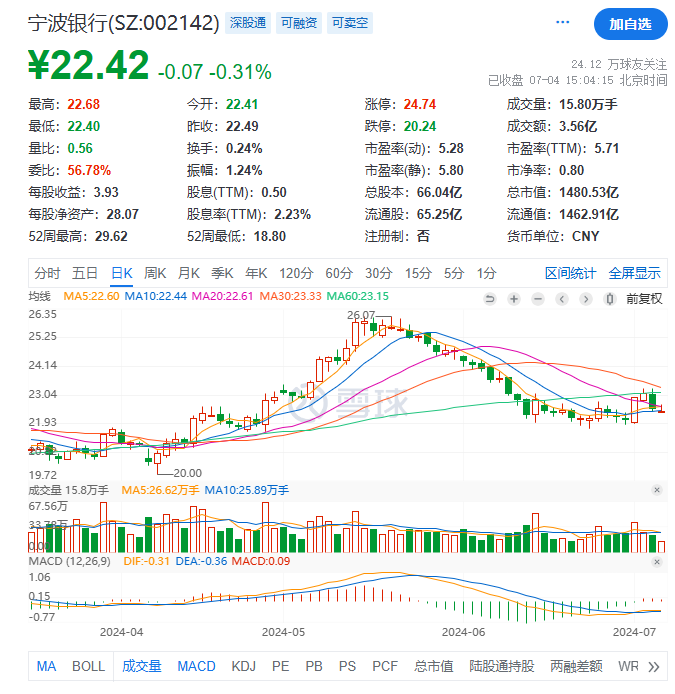Toggle the PE indicator
675x694 pixels.
point(281,667)
